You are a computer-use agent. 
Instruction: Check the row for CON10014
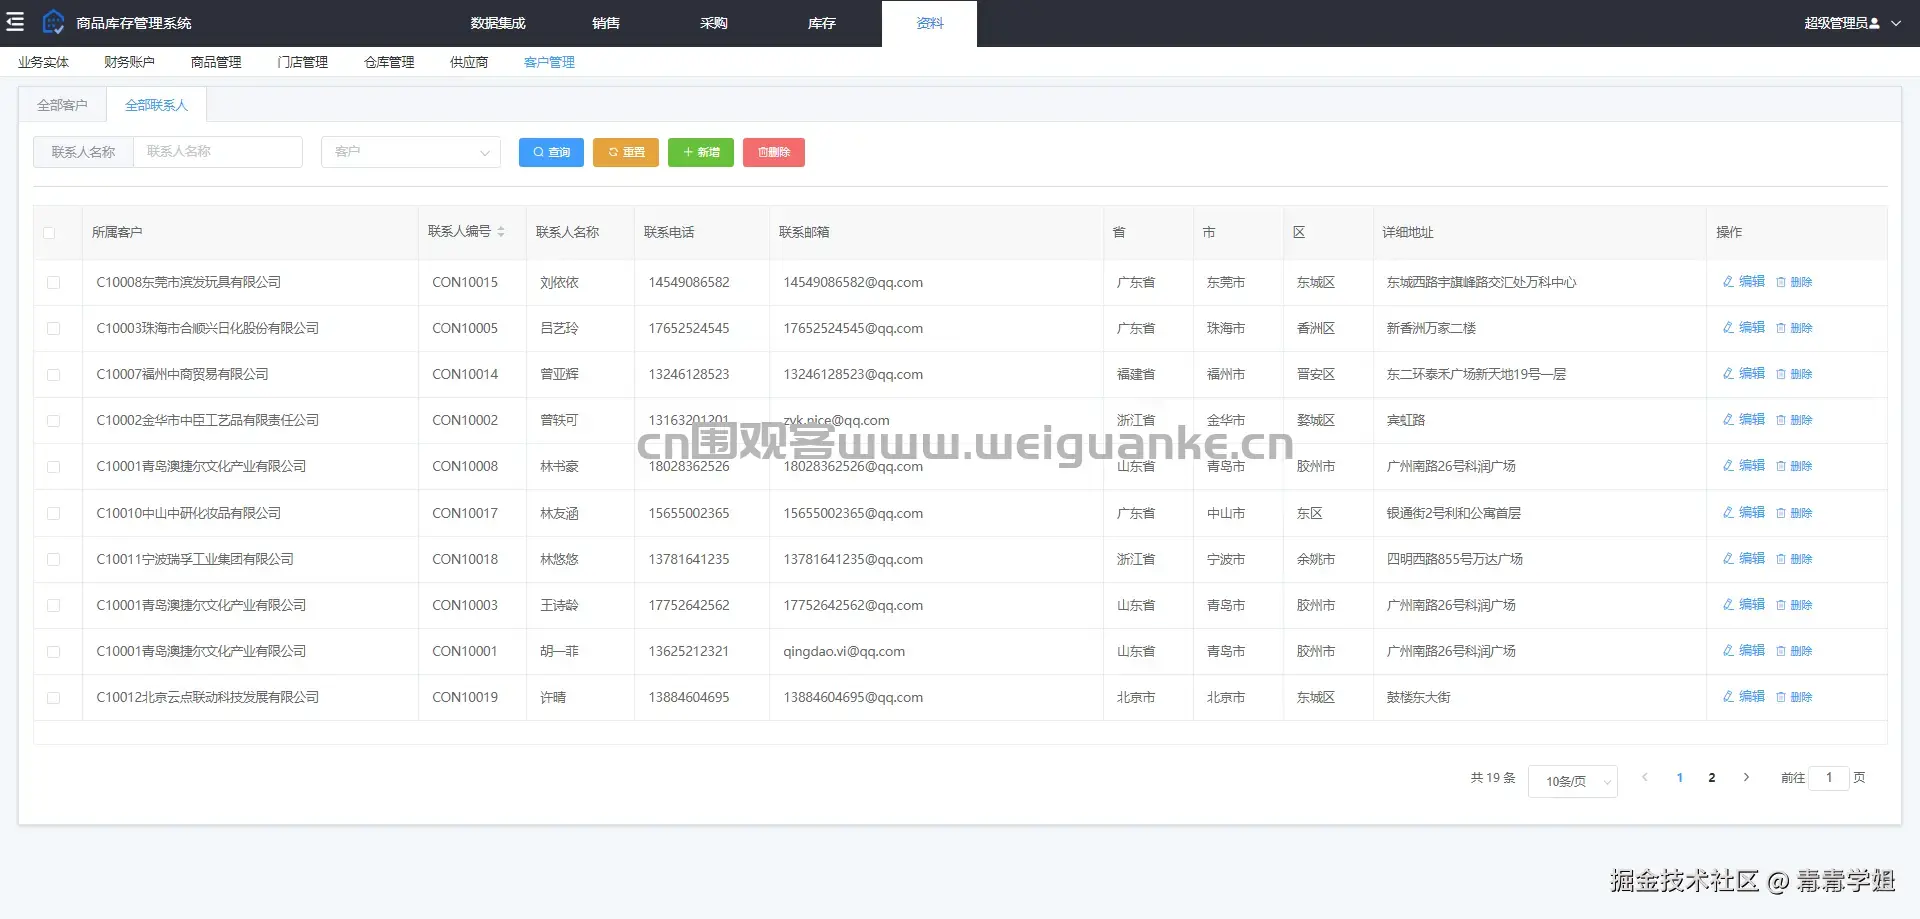pyautogui.click(x=53, y=375)
